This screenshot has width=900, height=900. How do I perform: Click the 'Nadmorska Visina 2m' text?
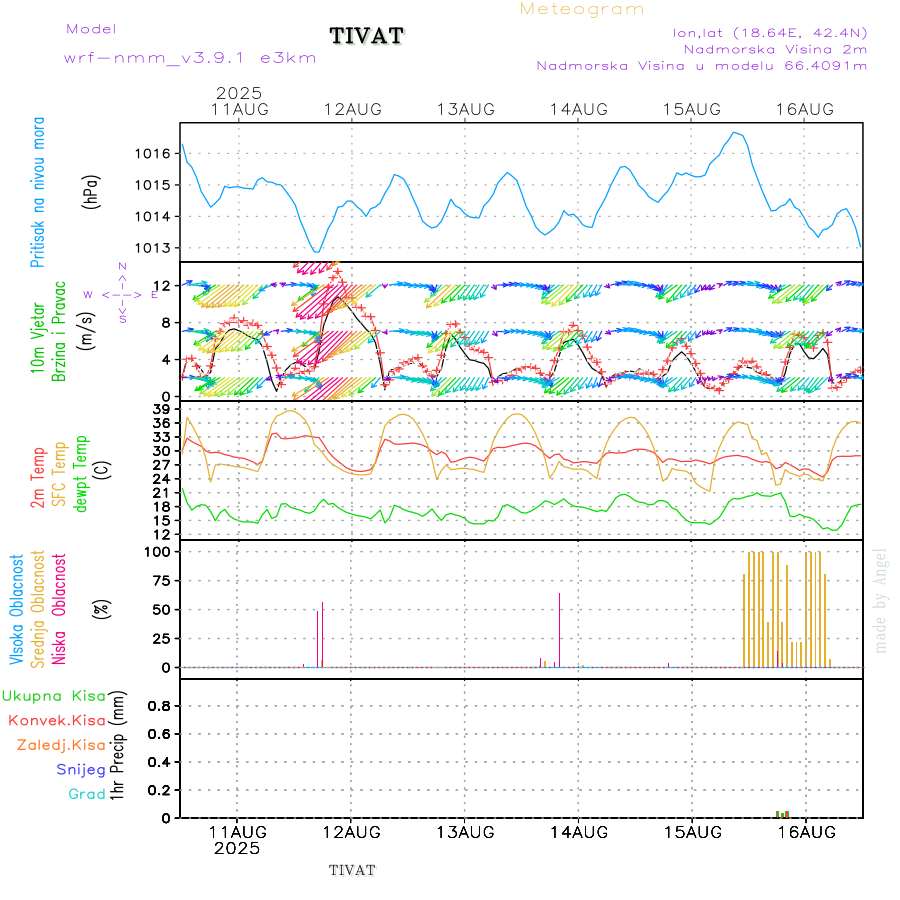tap(775, 48)
